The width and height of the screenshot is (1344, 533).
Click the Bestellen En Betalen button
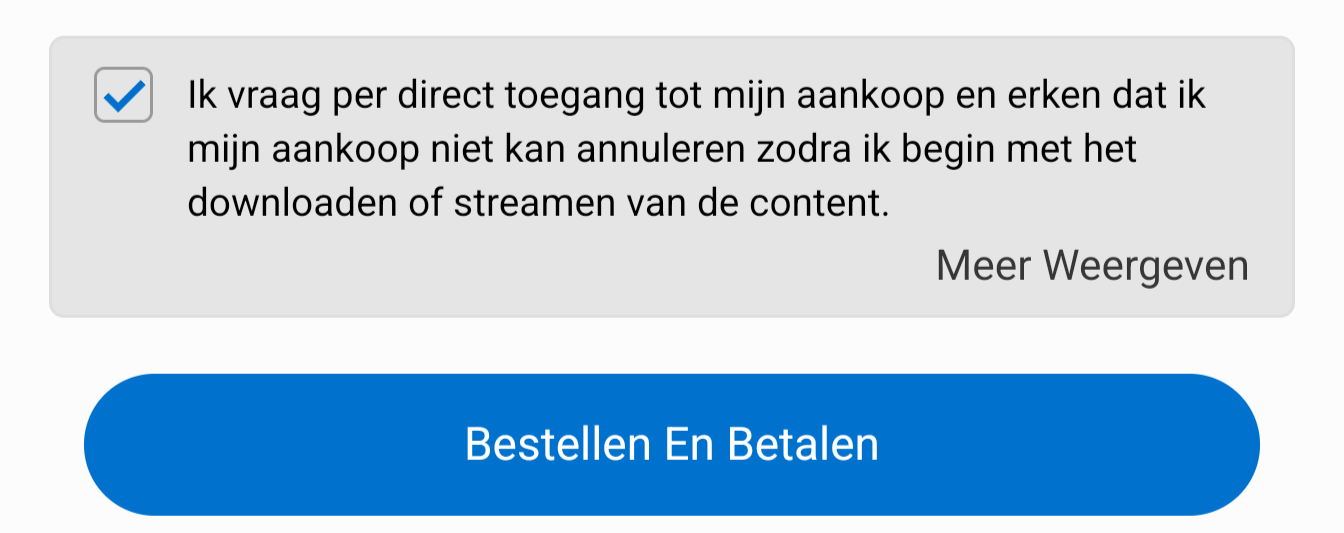pyautogui.click(x=672, y=445)
